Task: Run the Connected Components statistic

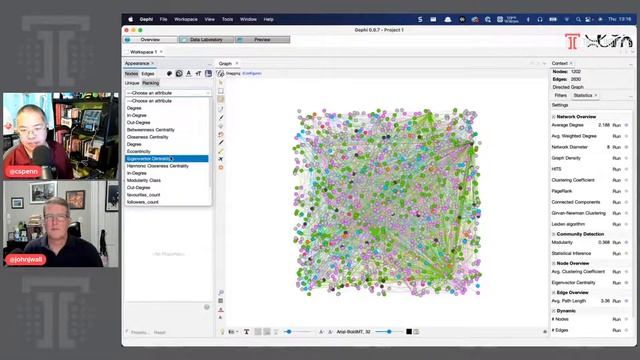Action: (616, 202)
